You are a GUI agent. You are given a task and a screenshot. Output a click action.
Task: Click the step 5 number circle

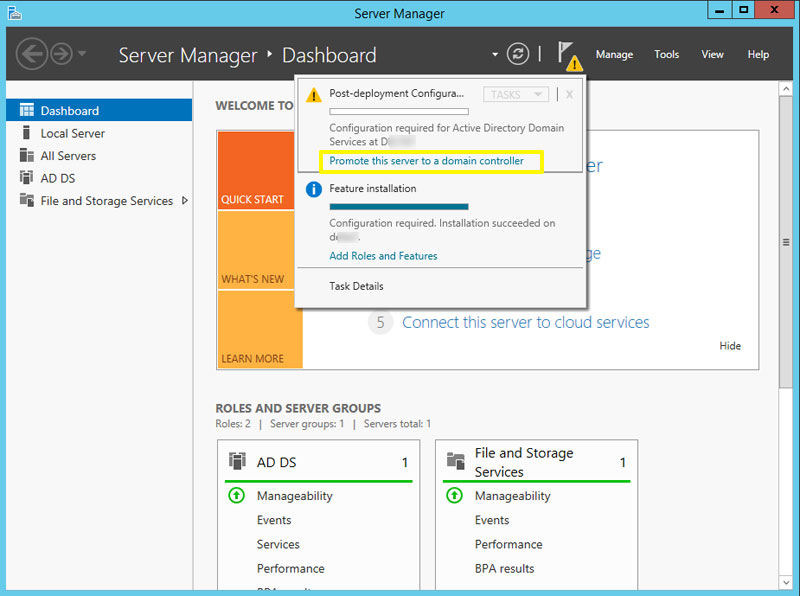380,322
